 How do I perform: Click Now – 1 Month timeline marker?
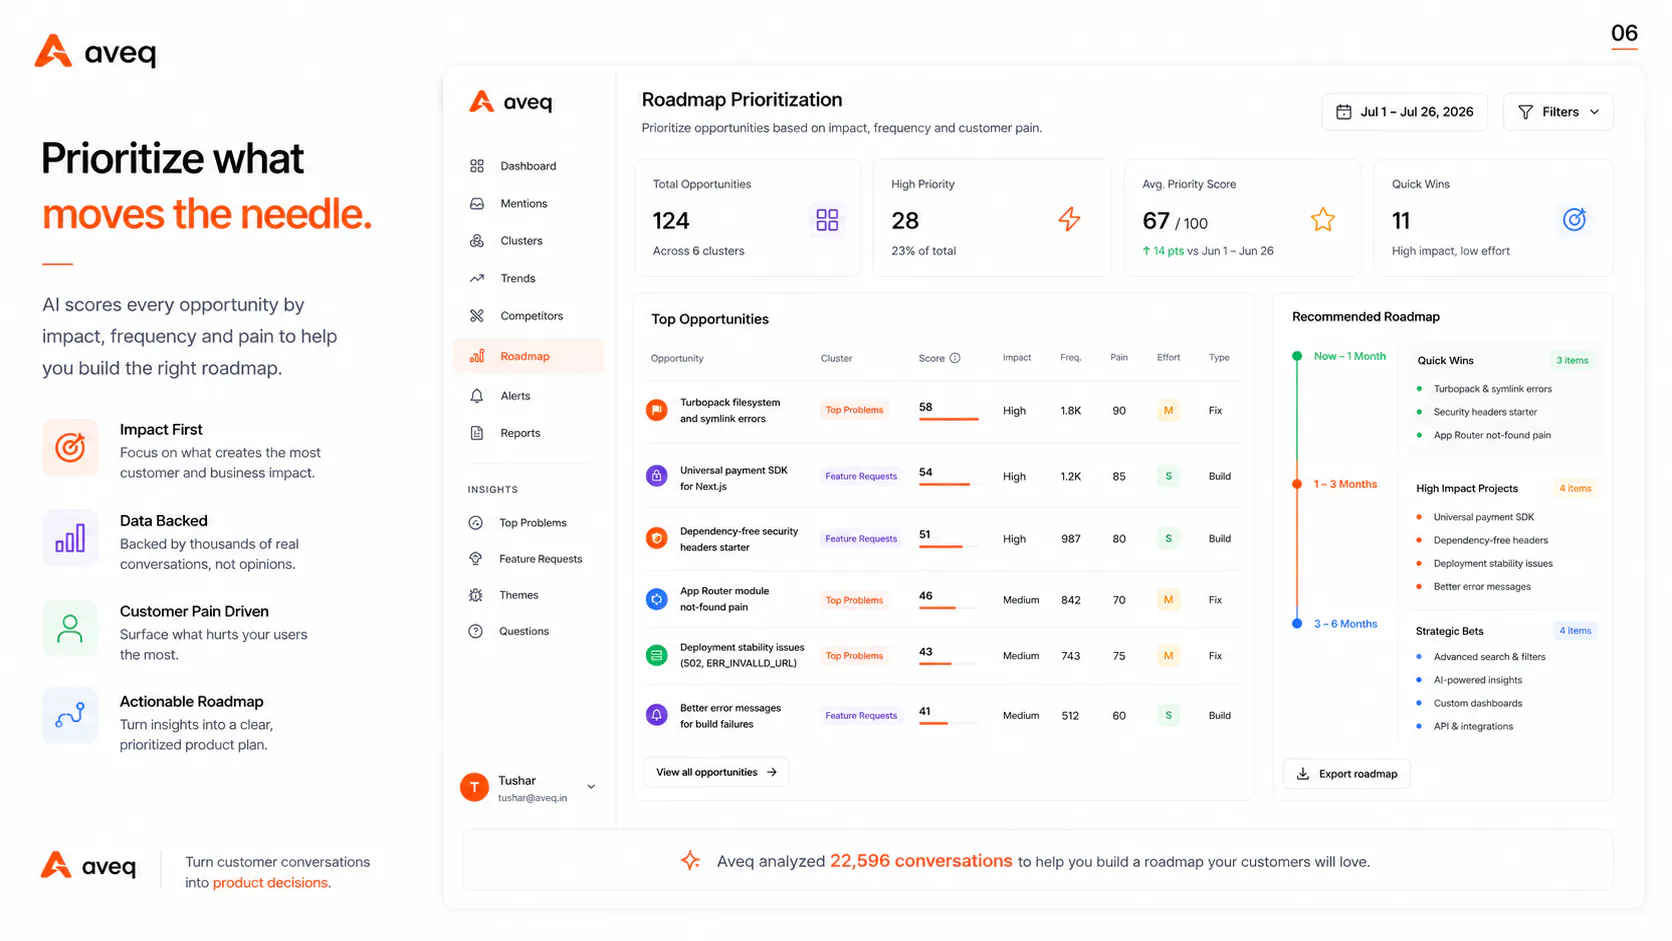pos(1297,356)
